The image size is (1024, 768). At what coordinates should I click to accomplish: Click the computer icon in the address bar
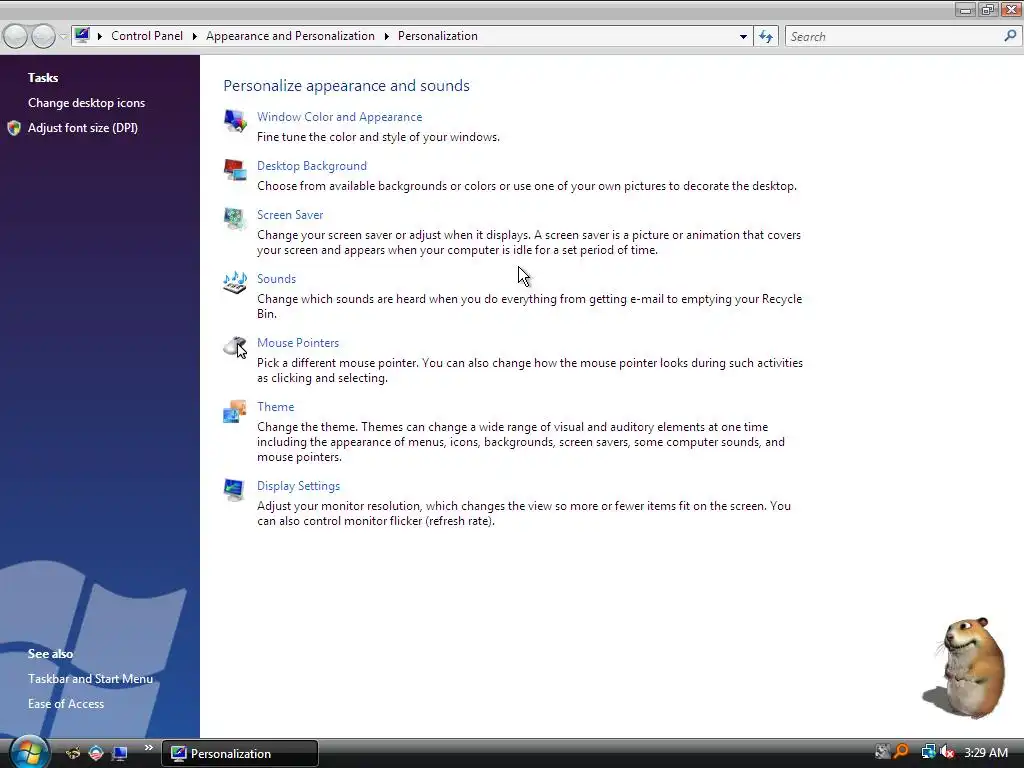(x=82, y=35)
